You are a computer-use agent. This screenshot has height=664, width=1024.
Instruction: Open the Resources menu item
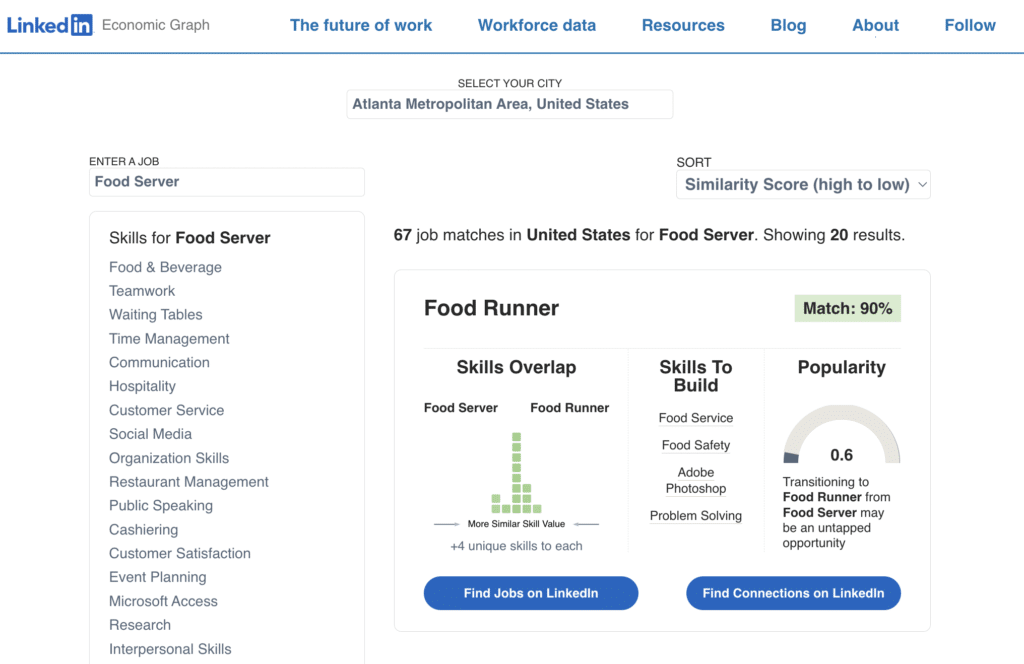(x=683, y=25)
